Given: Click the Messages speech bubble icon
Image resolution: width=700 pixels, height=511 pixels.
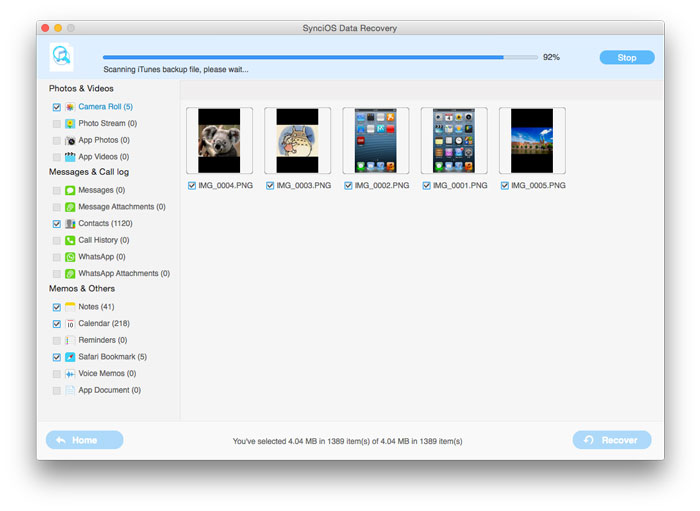Looking at the screenshot, I should [x=70, y=191].
